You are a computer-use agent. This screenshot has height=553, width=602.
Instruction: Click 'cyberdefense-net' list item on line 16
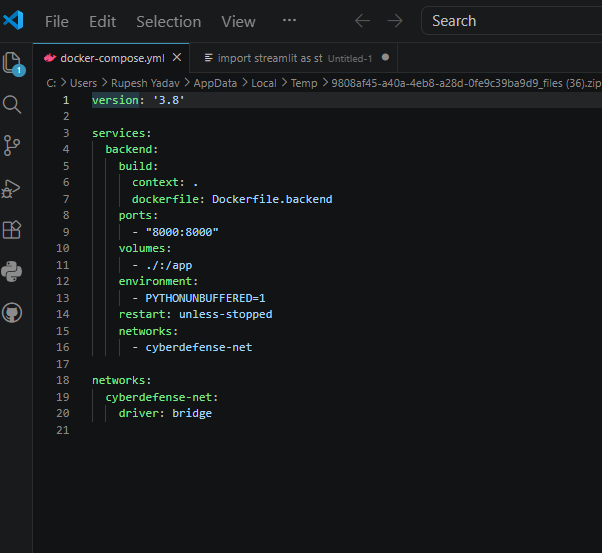click(199, 348)
